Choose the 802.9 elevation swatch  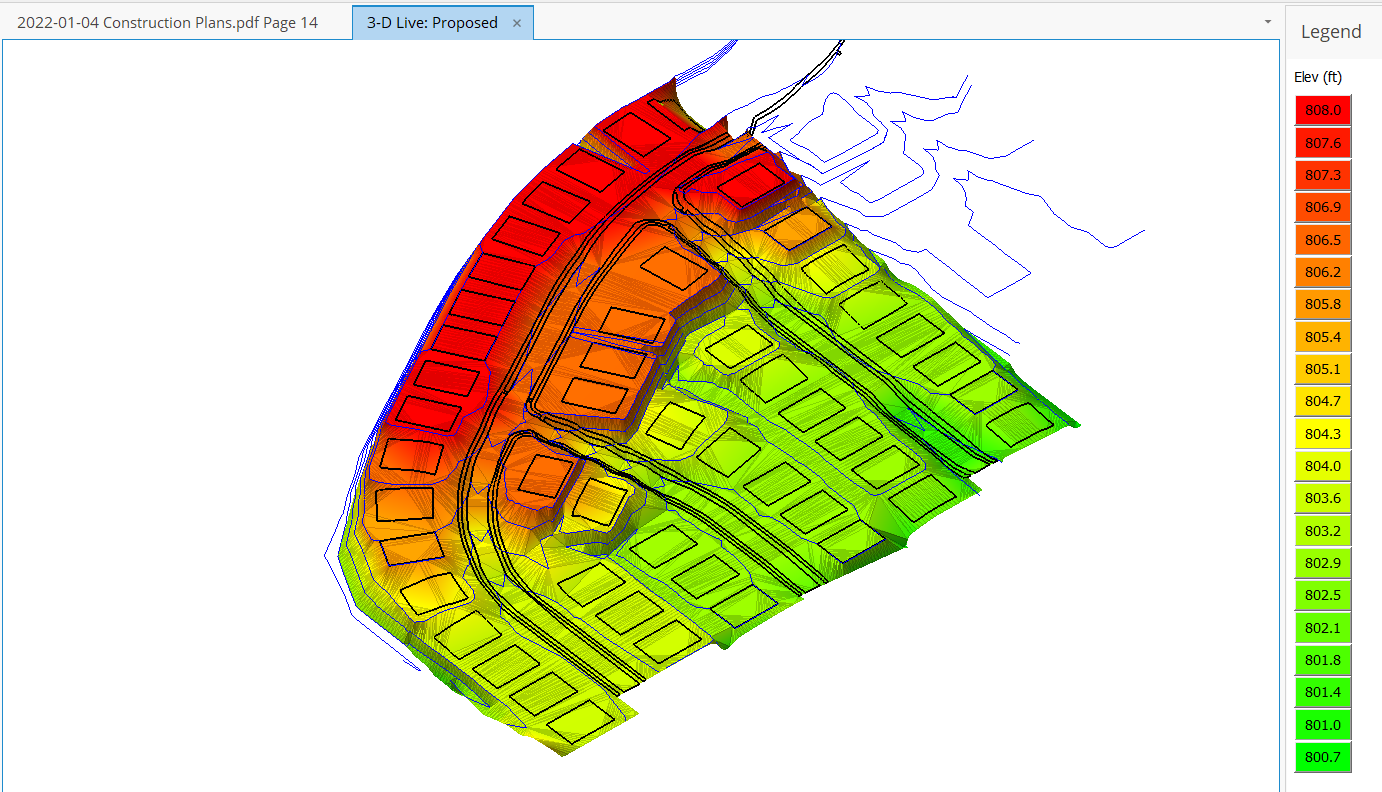coord(1322,563)
